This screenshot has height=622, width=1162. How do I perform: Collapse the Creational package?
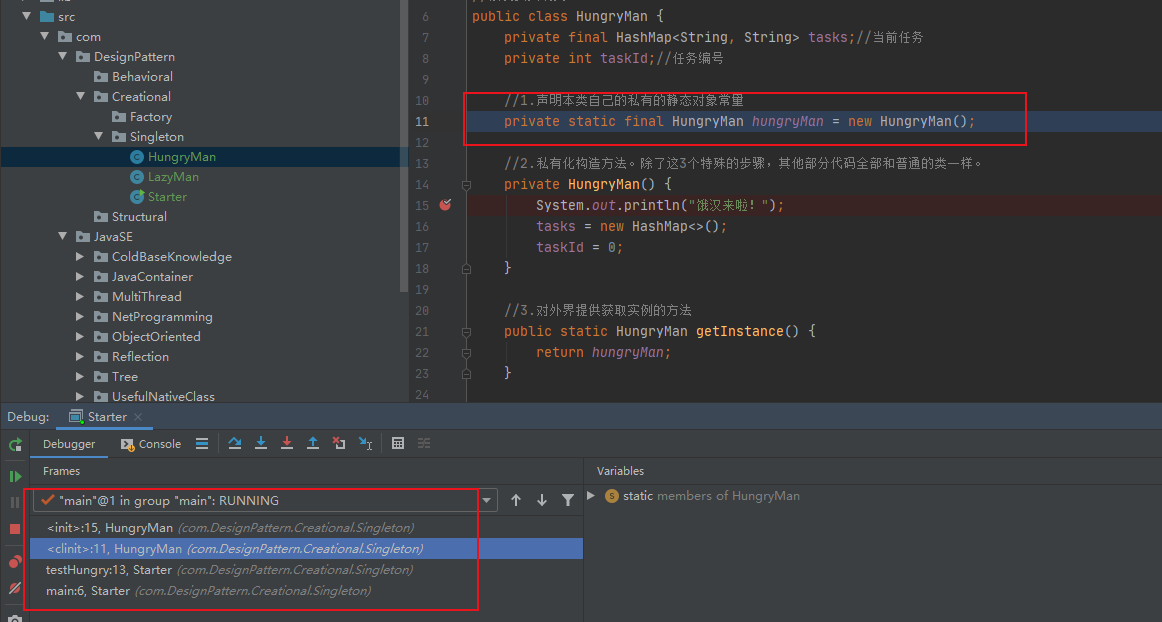click(x=81, y=96)
